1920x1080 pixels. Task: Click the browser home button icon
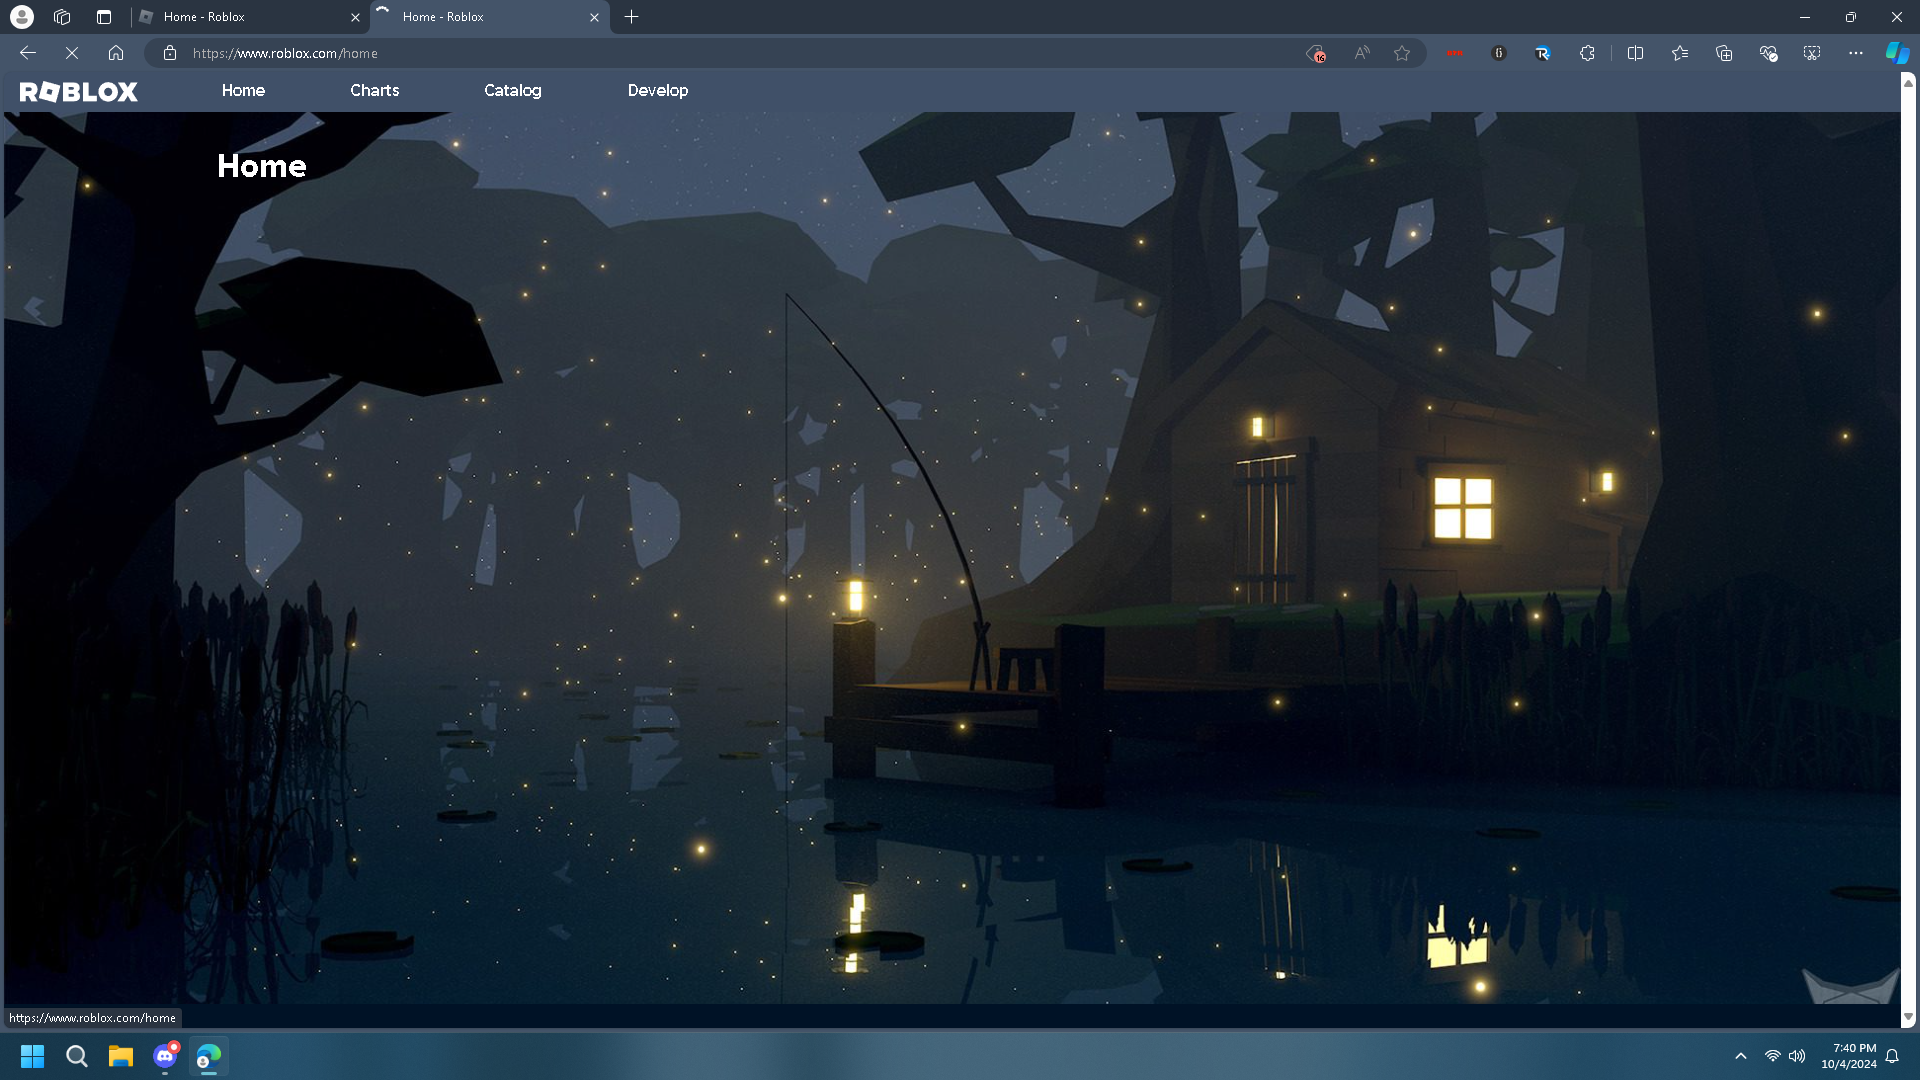click(116, 53)
